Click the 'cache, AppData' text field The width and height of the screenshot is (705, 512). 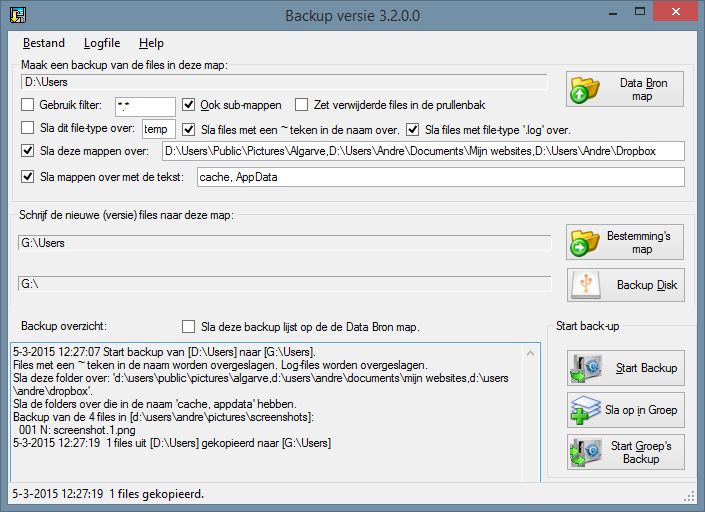click(441, 177)
